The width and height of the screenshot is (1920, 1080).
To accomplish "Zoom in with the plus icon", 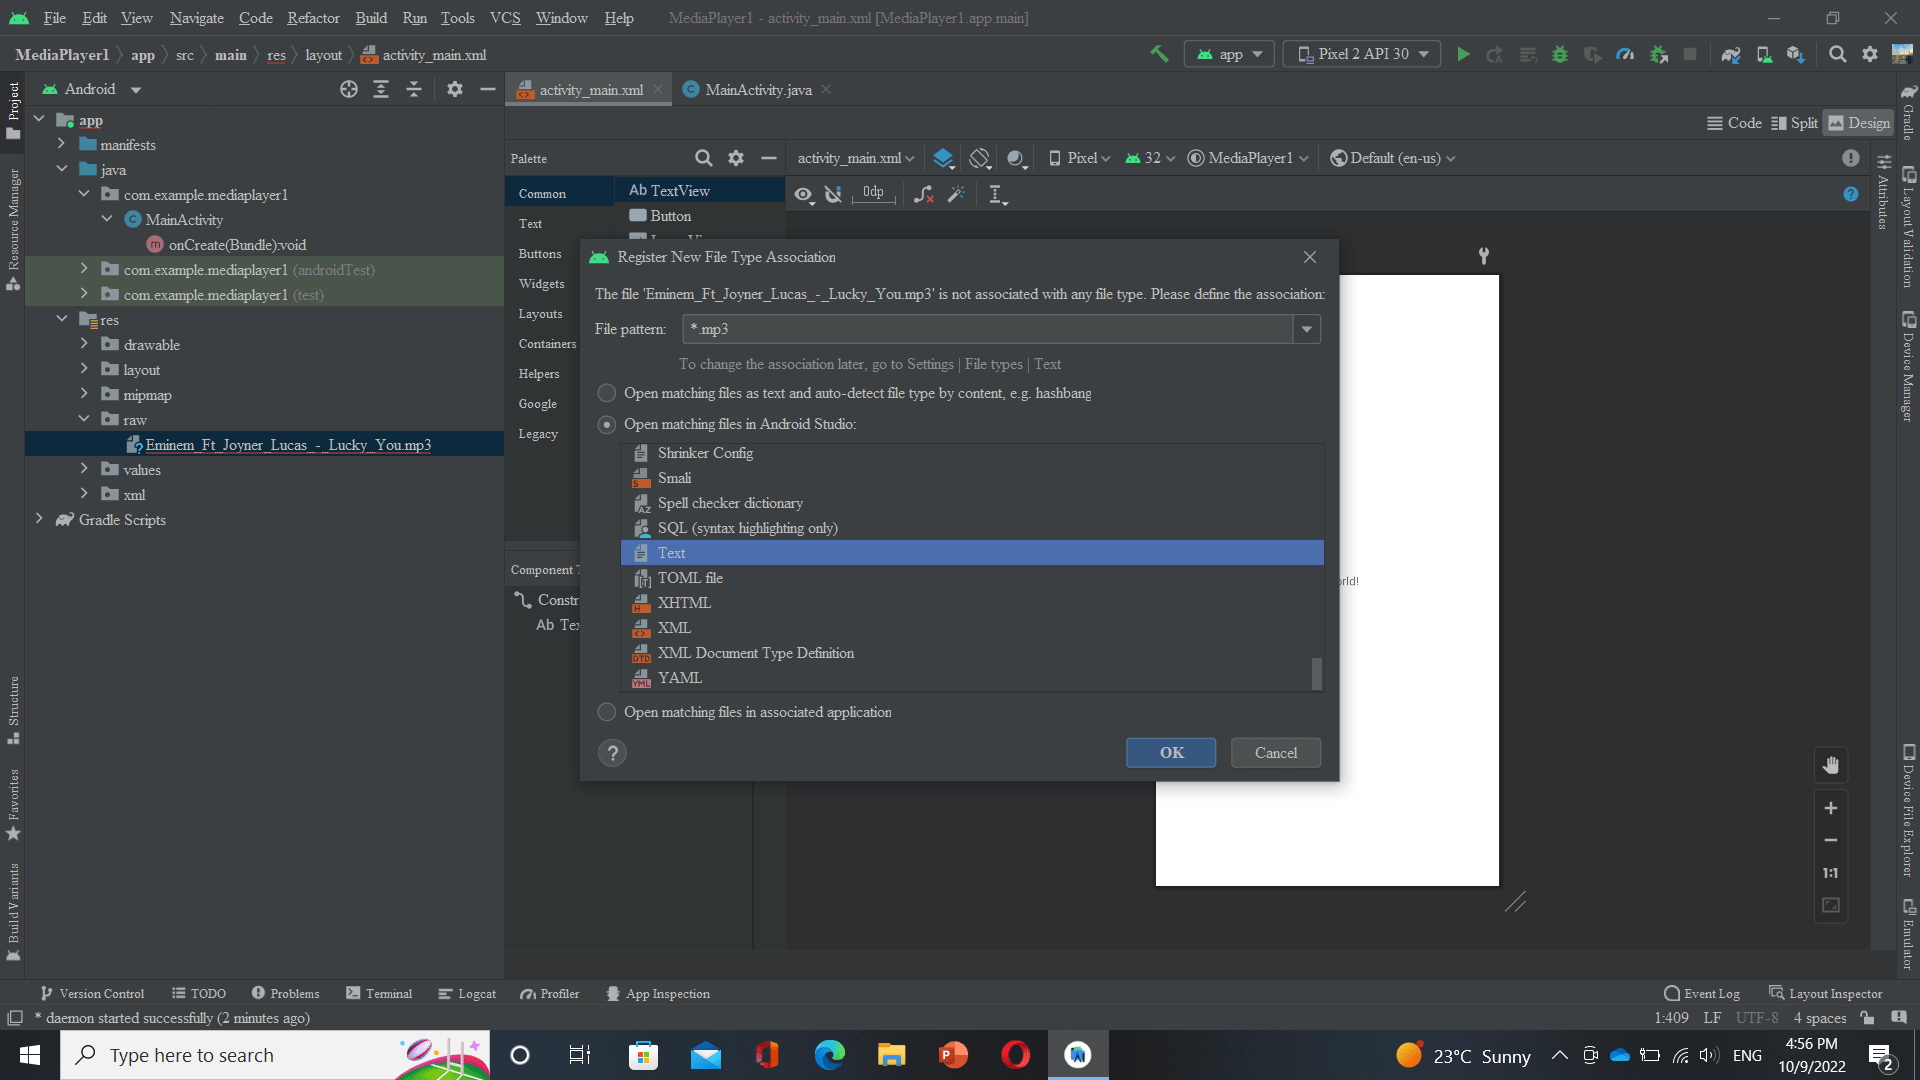I will point(1830,808).
